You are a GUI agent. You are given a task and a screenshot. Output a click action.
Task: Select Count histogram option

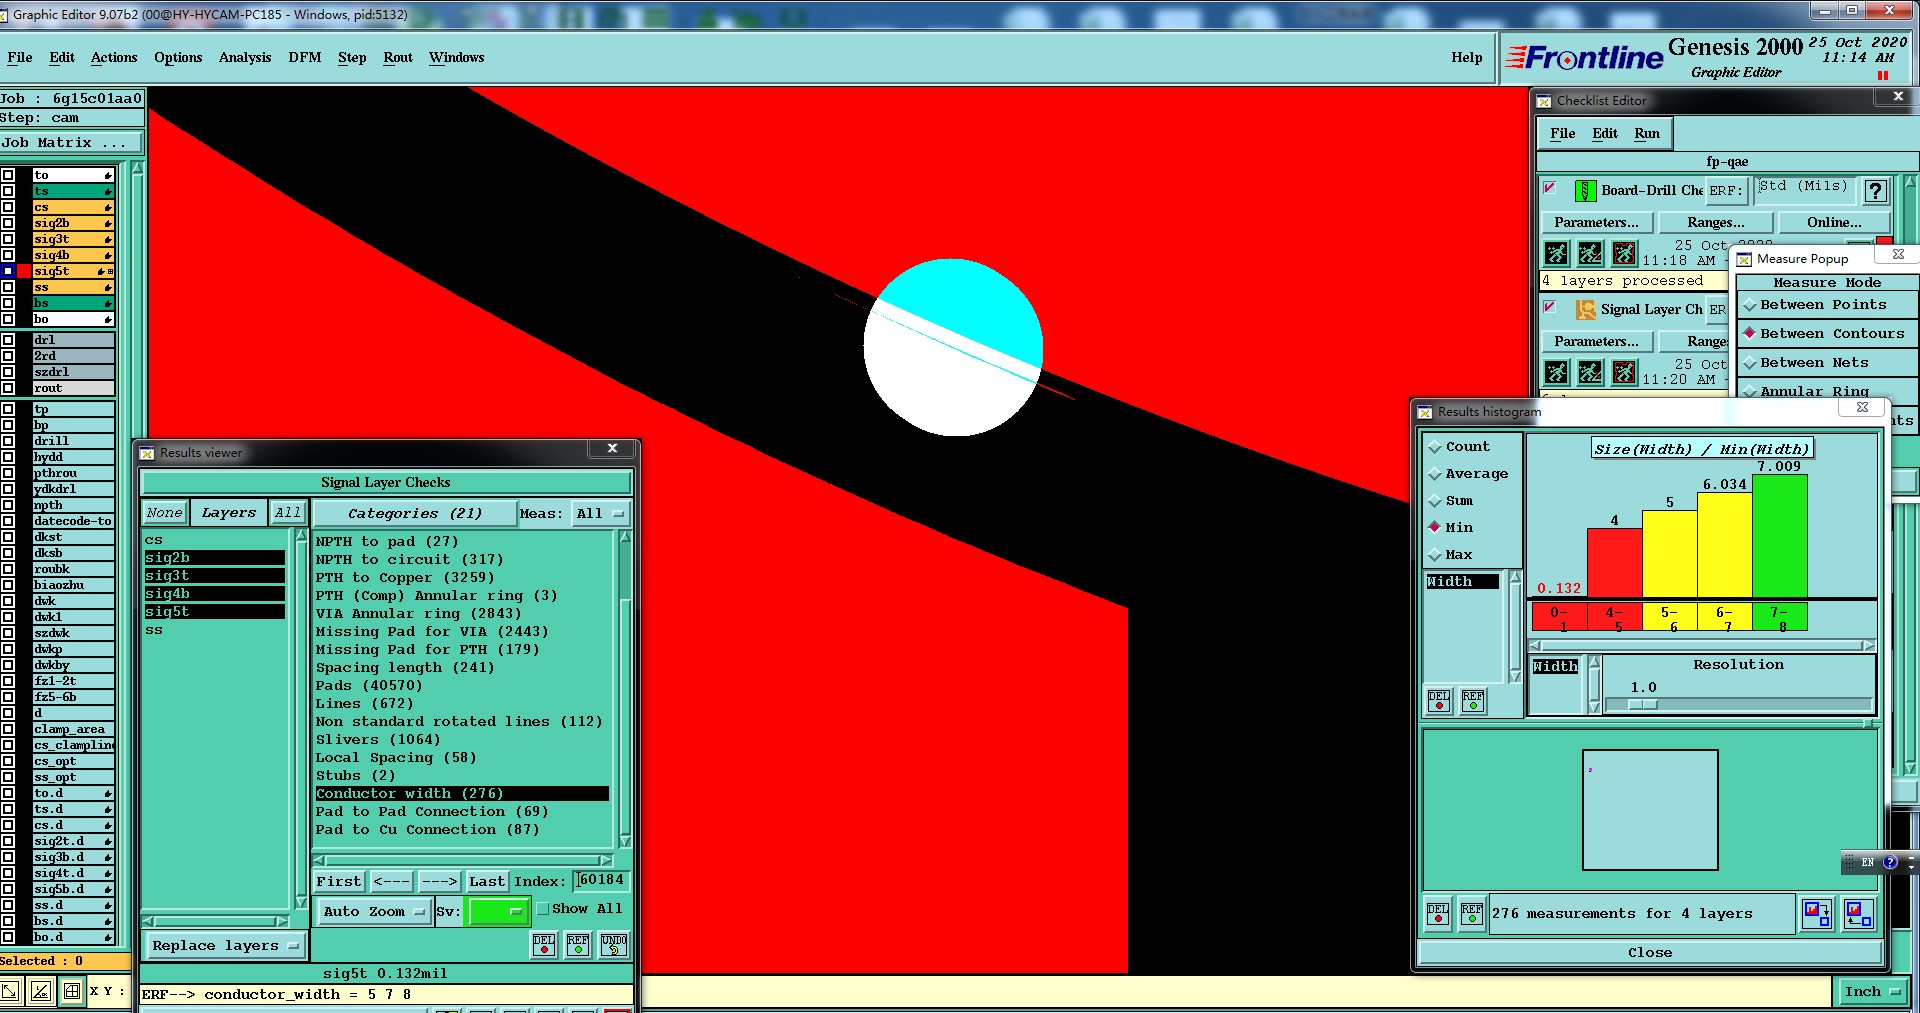click(x=1435, y=447)
